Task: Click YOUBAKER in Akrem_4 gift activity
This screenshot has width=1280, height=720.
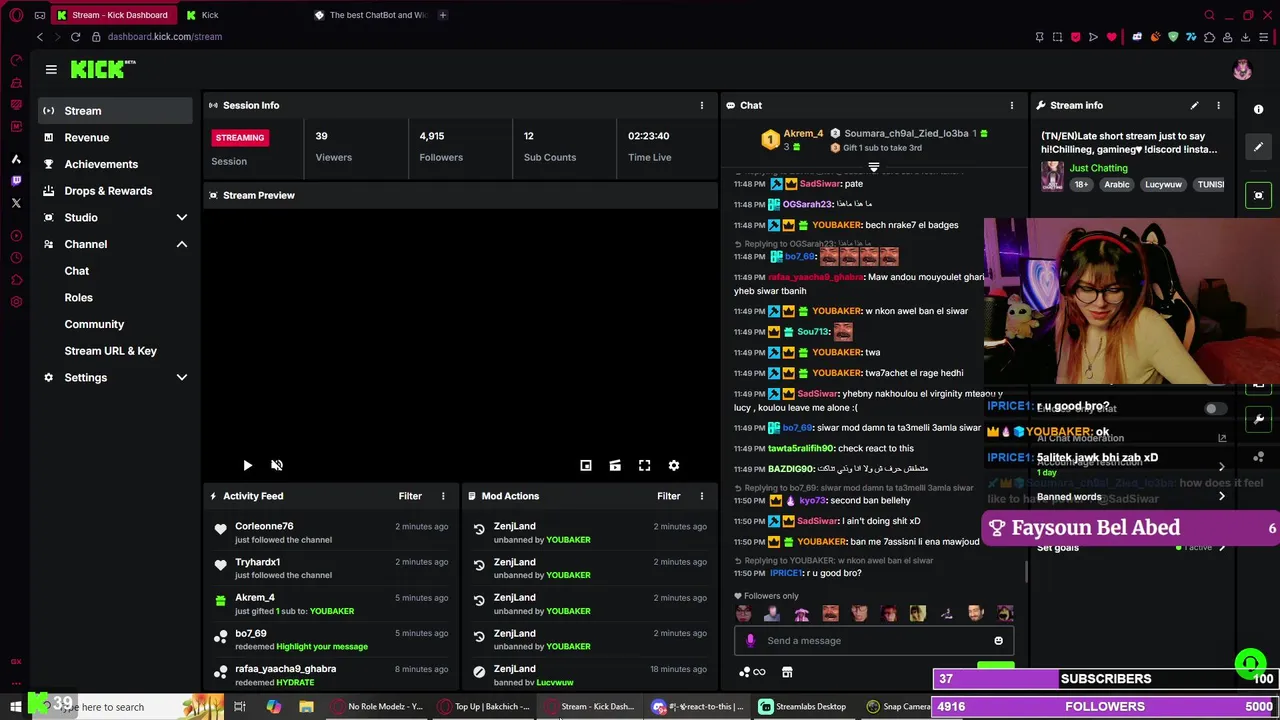Action: (331, 611)
